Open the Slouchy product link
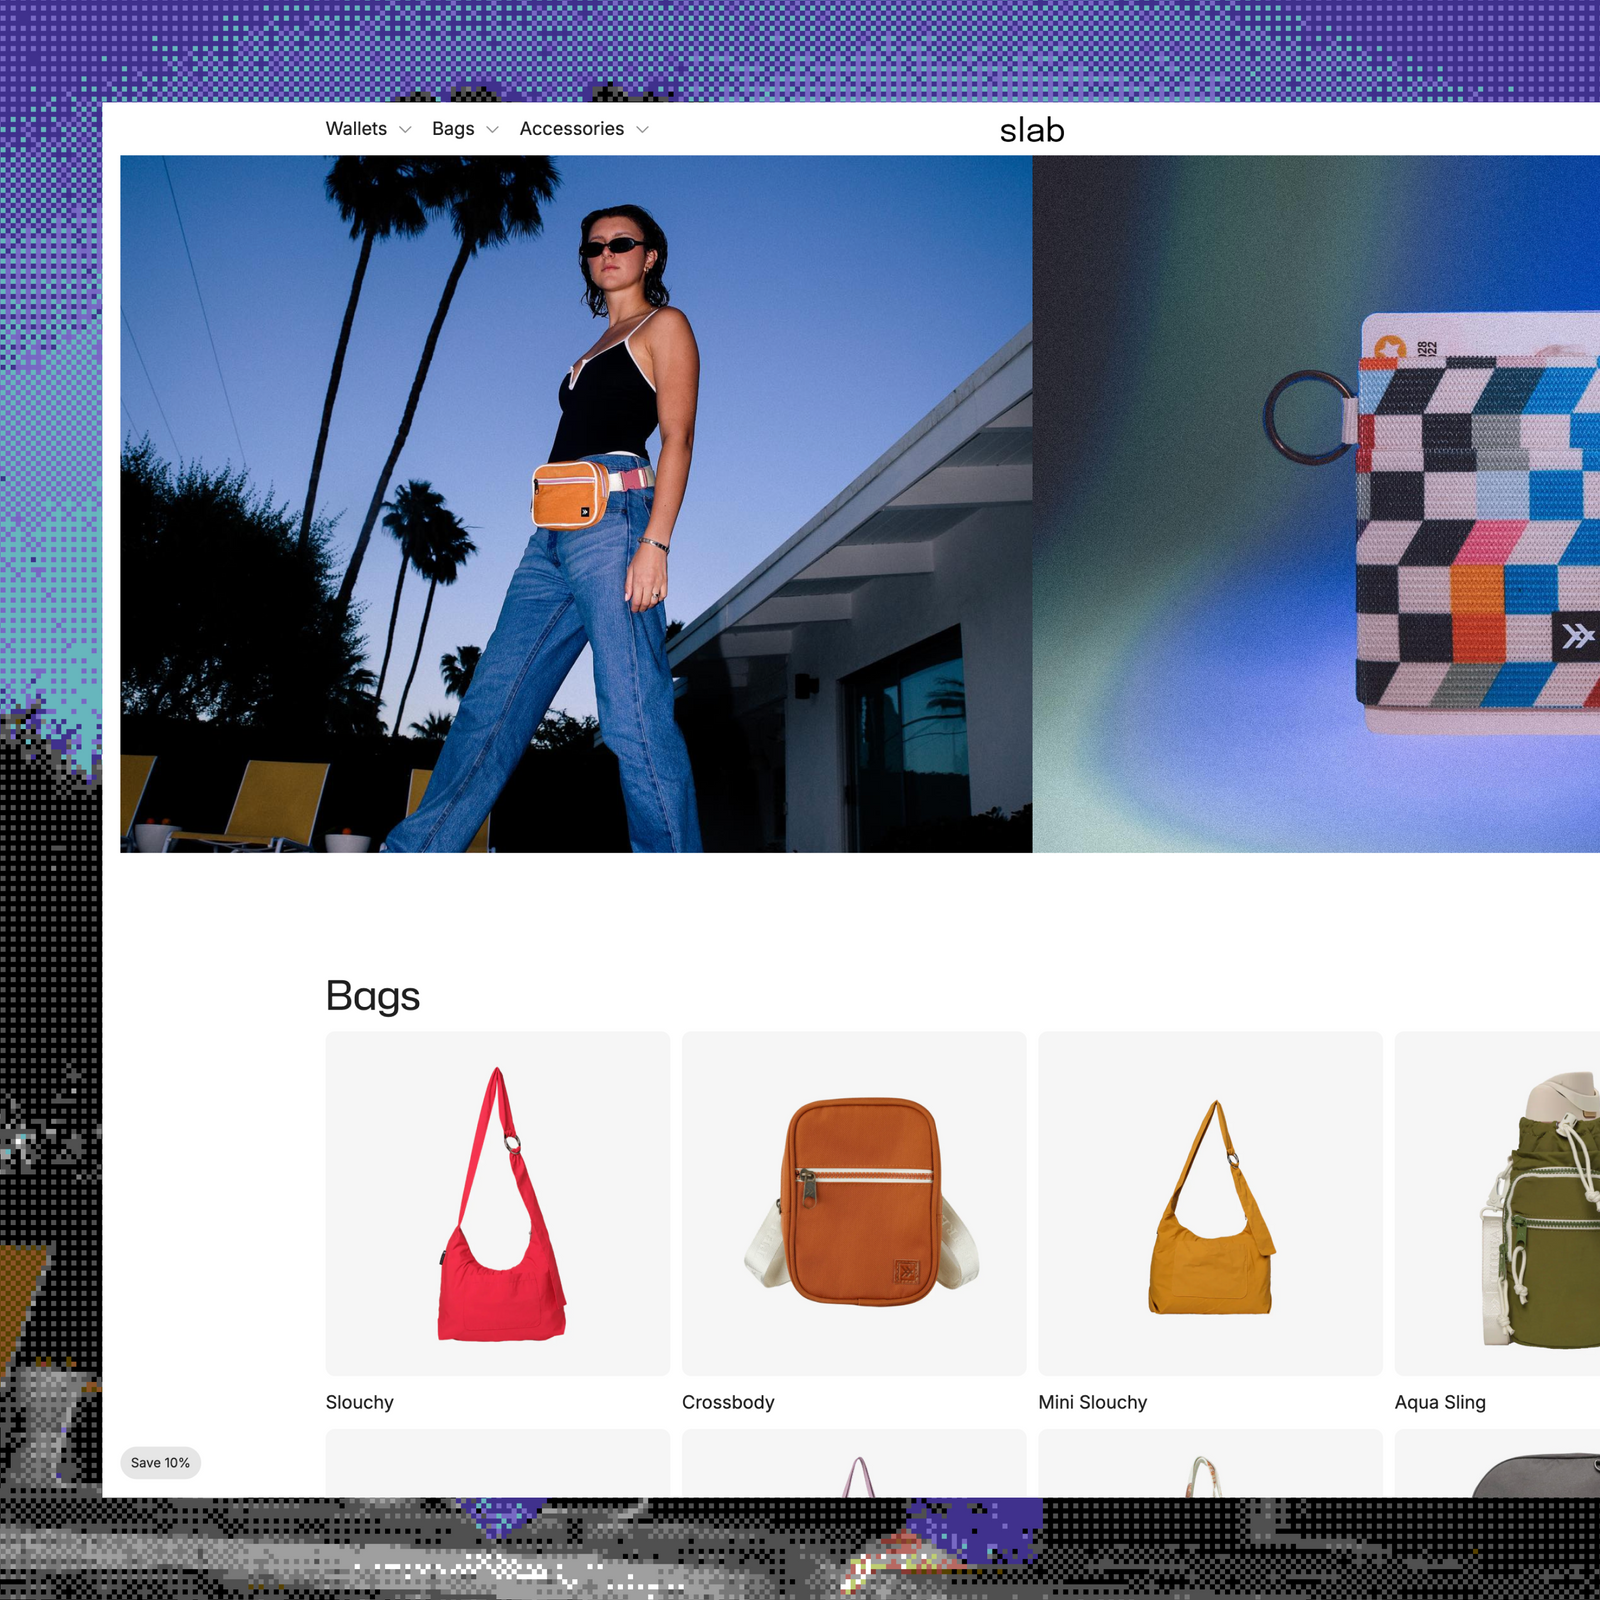 [x=360, y=1402]
